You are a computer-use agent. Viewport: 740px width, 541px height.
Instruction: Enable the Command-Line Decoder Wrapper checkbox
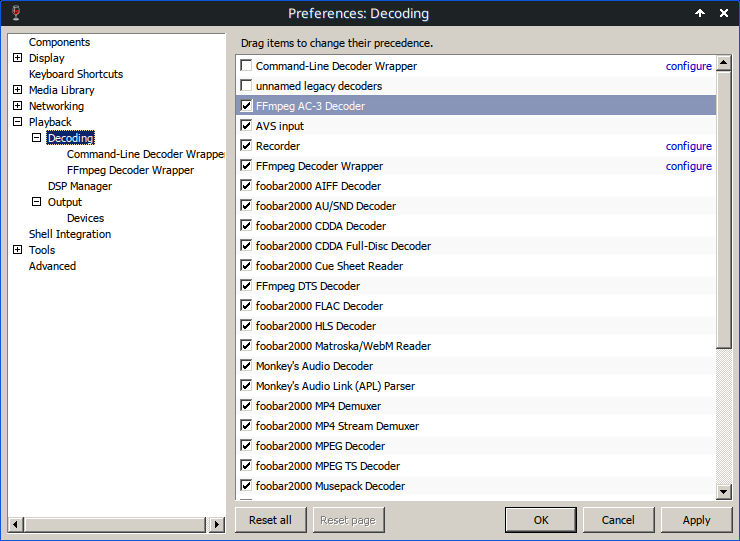click(246, 66)
